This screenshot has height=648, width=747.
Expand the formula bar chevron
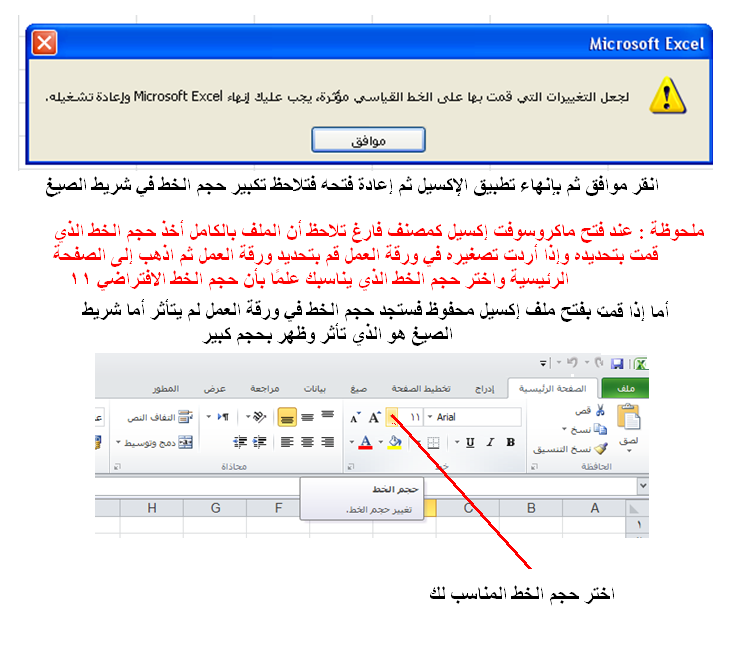[x=643, y=486]
